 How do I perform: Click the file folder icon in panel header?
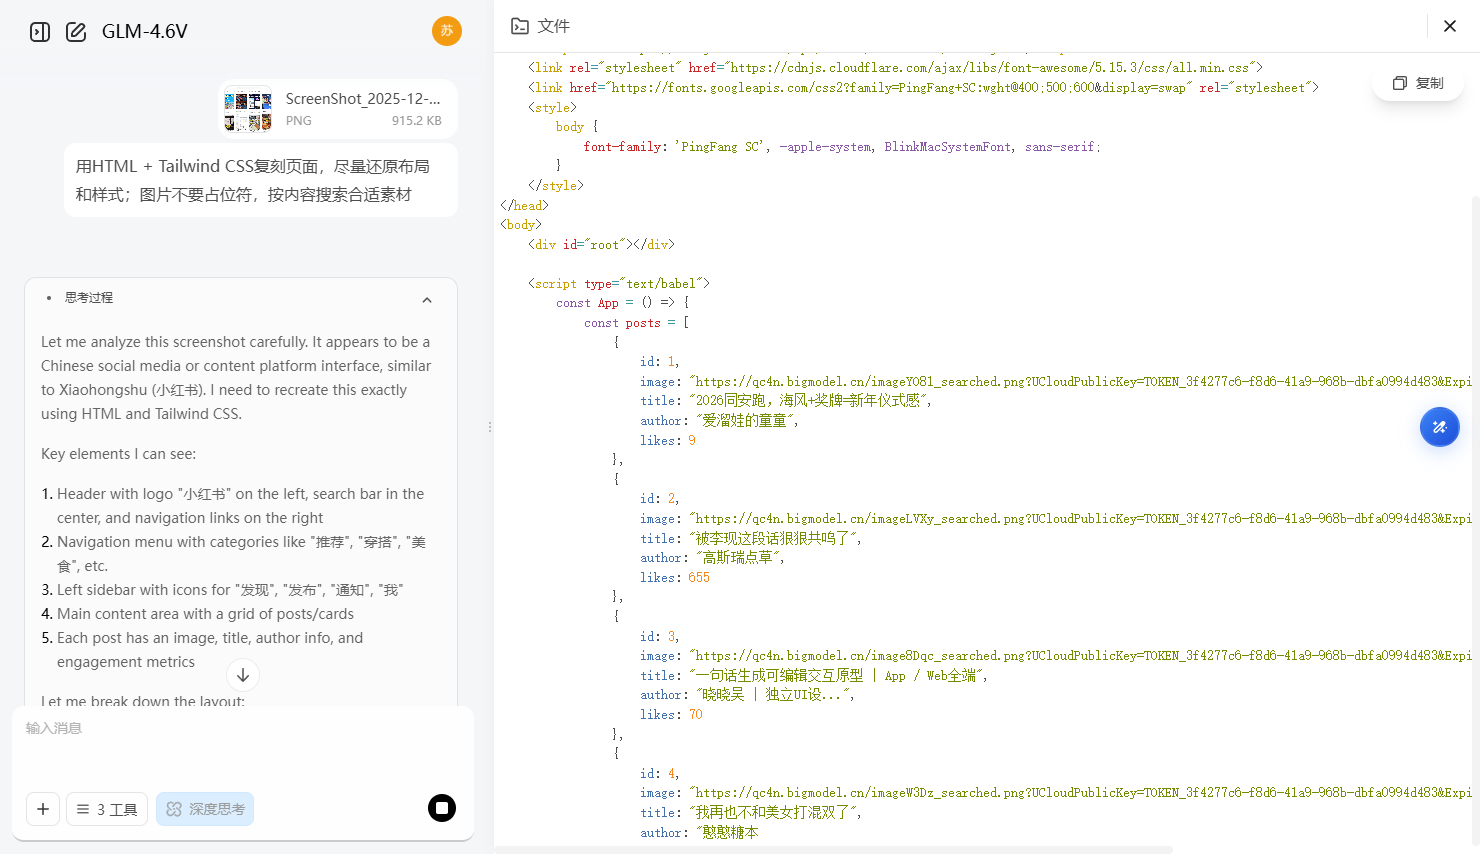520,26
